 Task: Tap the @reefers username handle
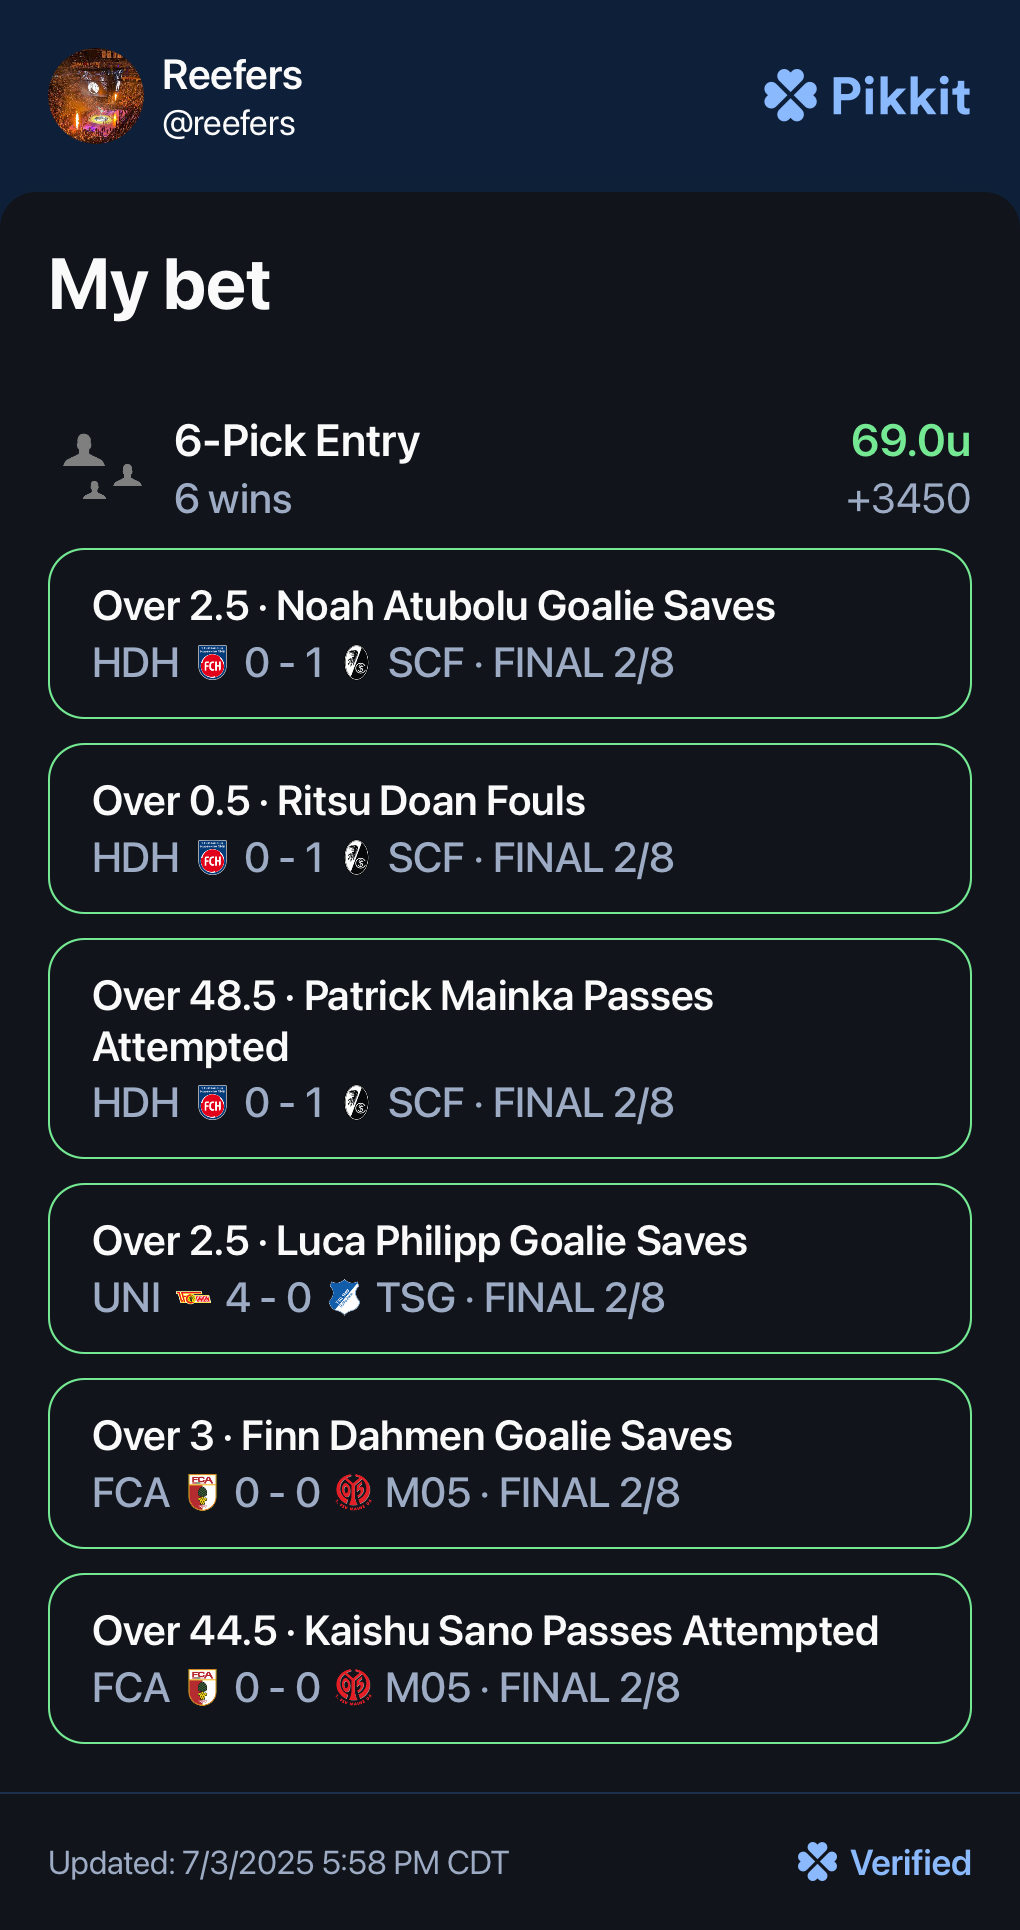(x=229, y=123)
